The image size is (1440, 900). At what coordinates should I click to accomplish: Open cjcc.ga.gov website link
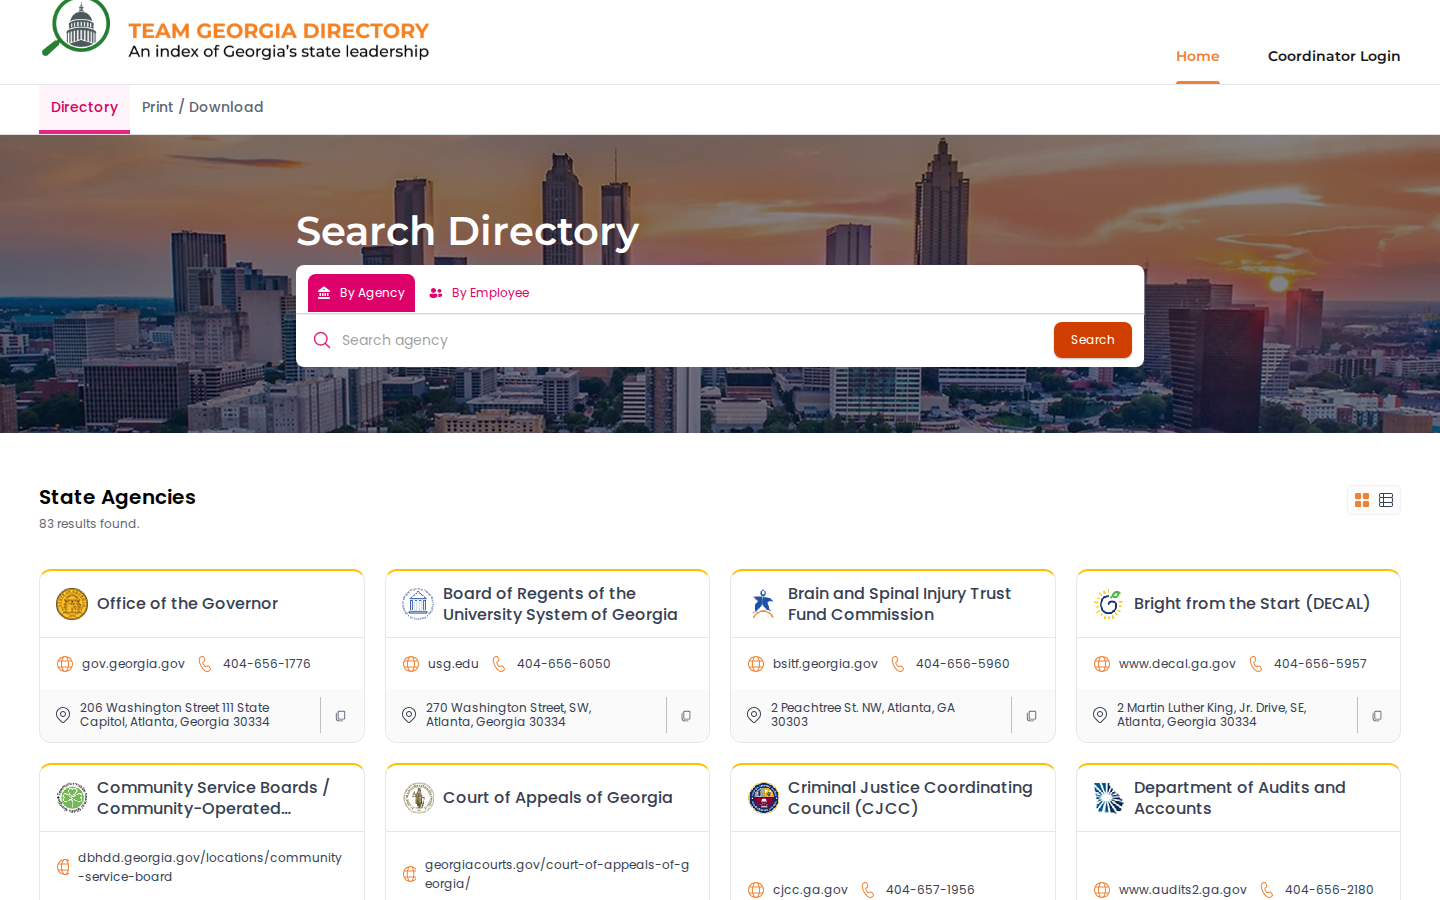click(x=810, y=890)
